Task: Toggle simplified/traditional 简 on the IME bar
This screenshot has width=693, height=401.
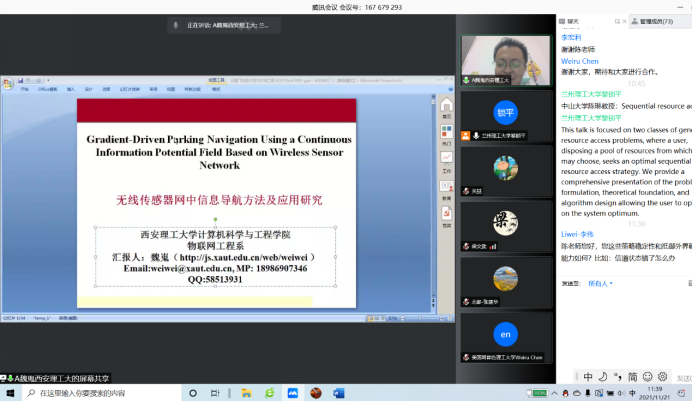Action: pyautogui.click(x=633, y=377)
